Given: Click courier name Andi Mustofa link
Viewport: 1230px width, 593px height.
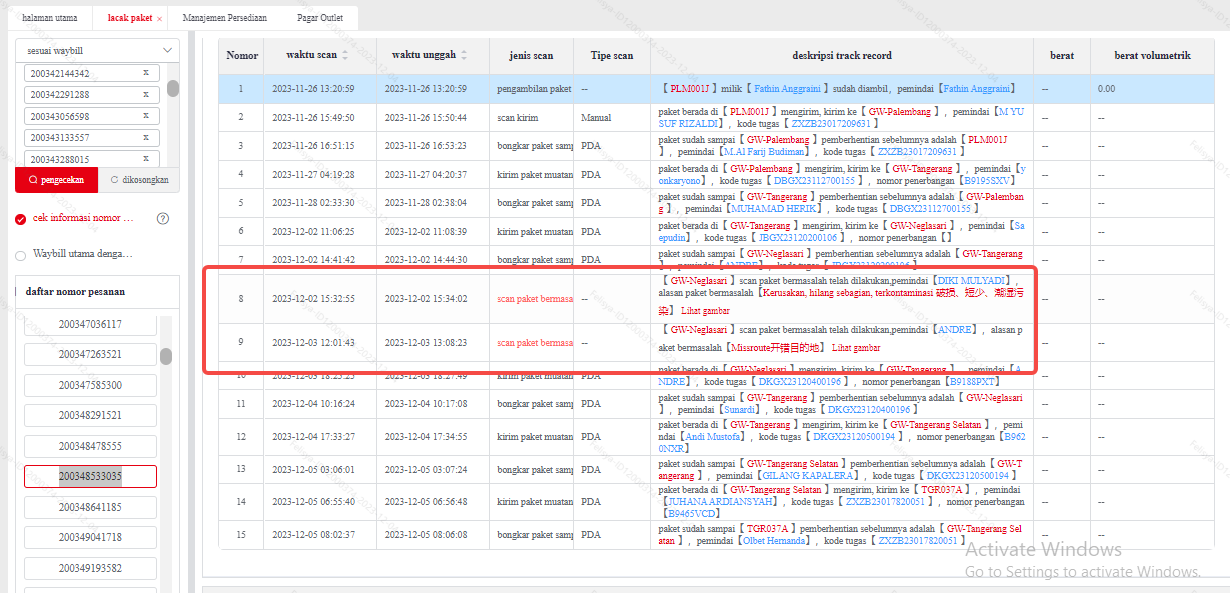Looking at the screenshot, I should [x=711, y=437].
